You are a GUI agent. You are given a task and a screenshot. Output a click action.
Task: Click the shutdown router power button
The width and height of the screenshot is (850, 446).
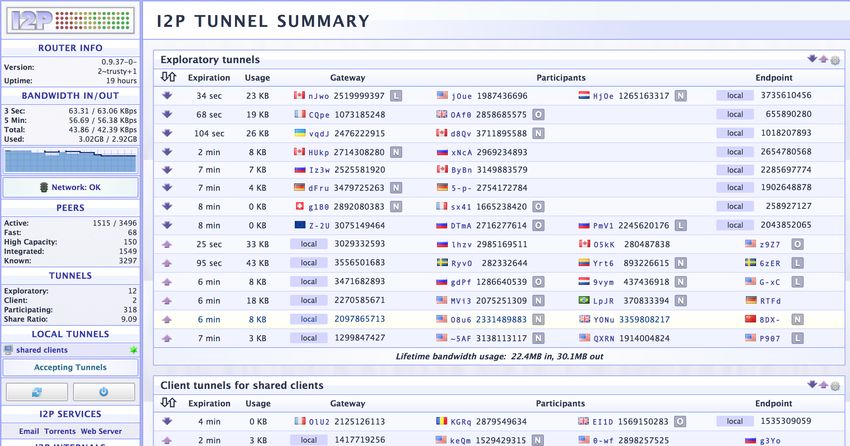(104, 391)
